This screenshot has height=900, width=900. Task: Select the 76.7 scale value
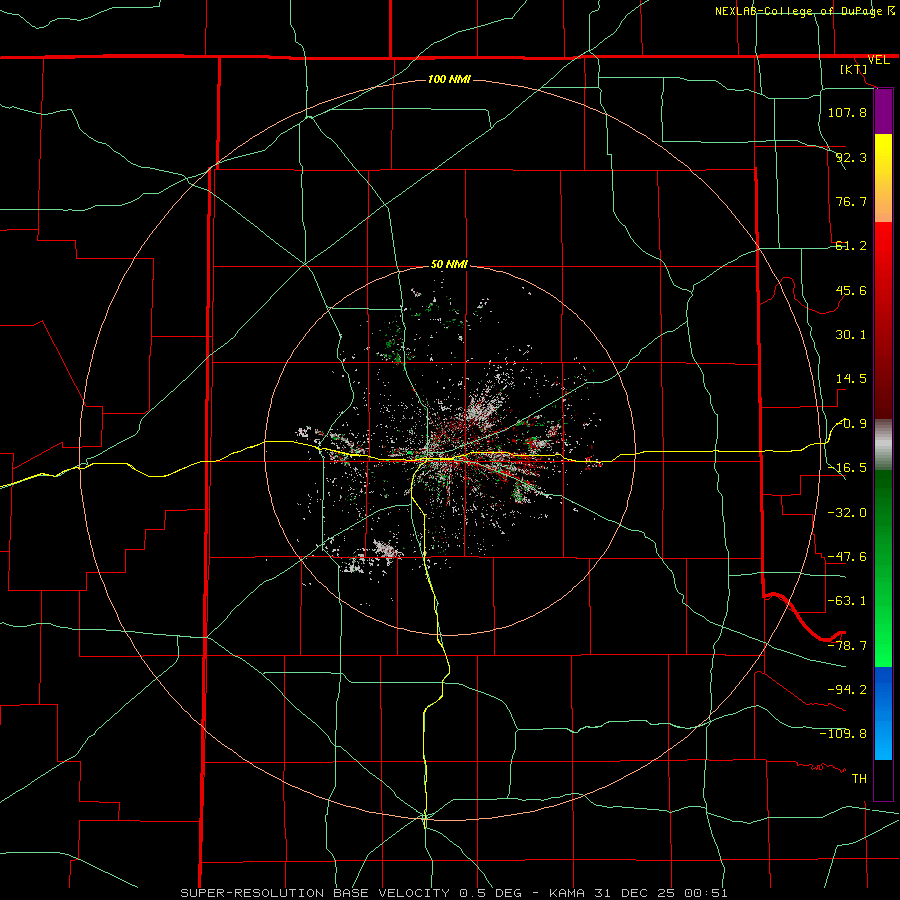coord(851,201)
